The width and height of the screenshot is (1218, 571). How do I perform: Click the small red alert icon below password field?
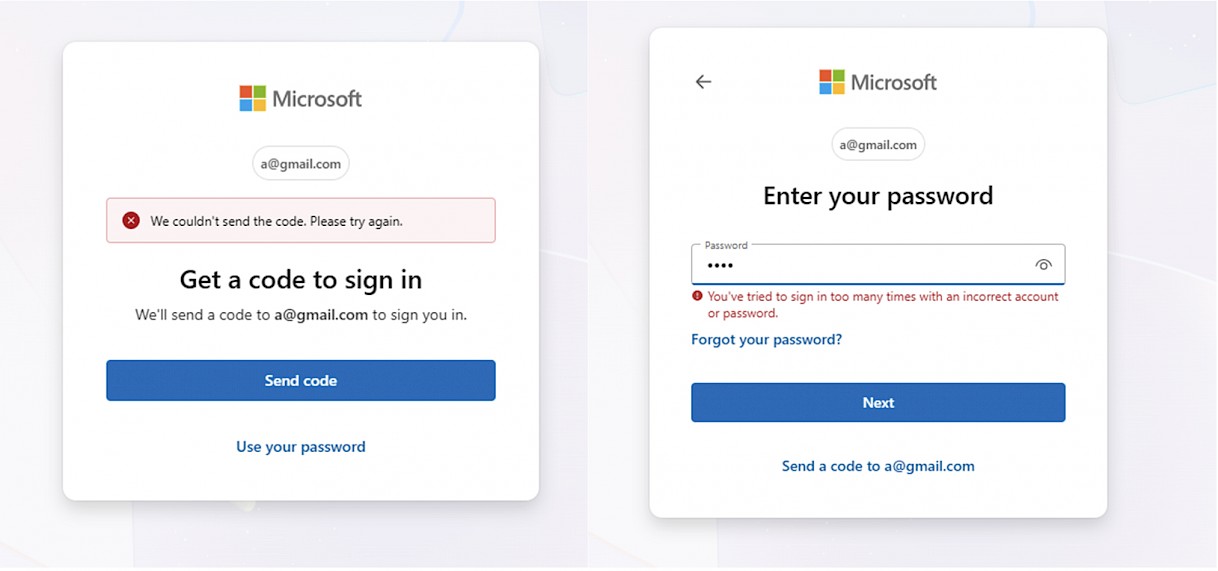(697, 297)
